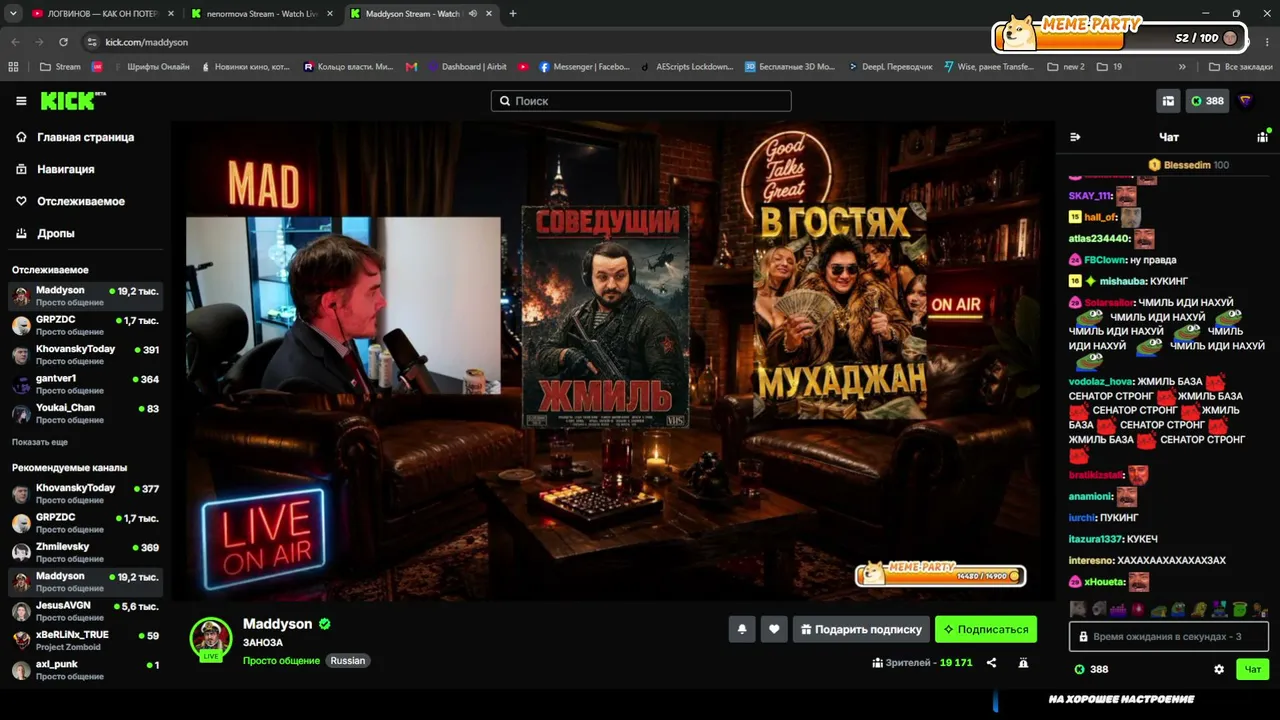
Task: Open JesusAVGN in recommended channels
Action: (85, 611)
